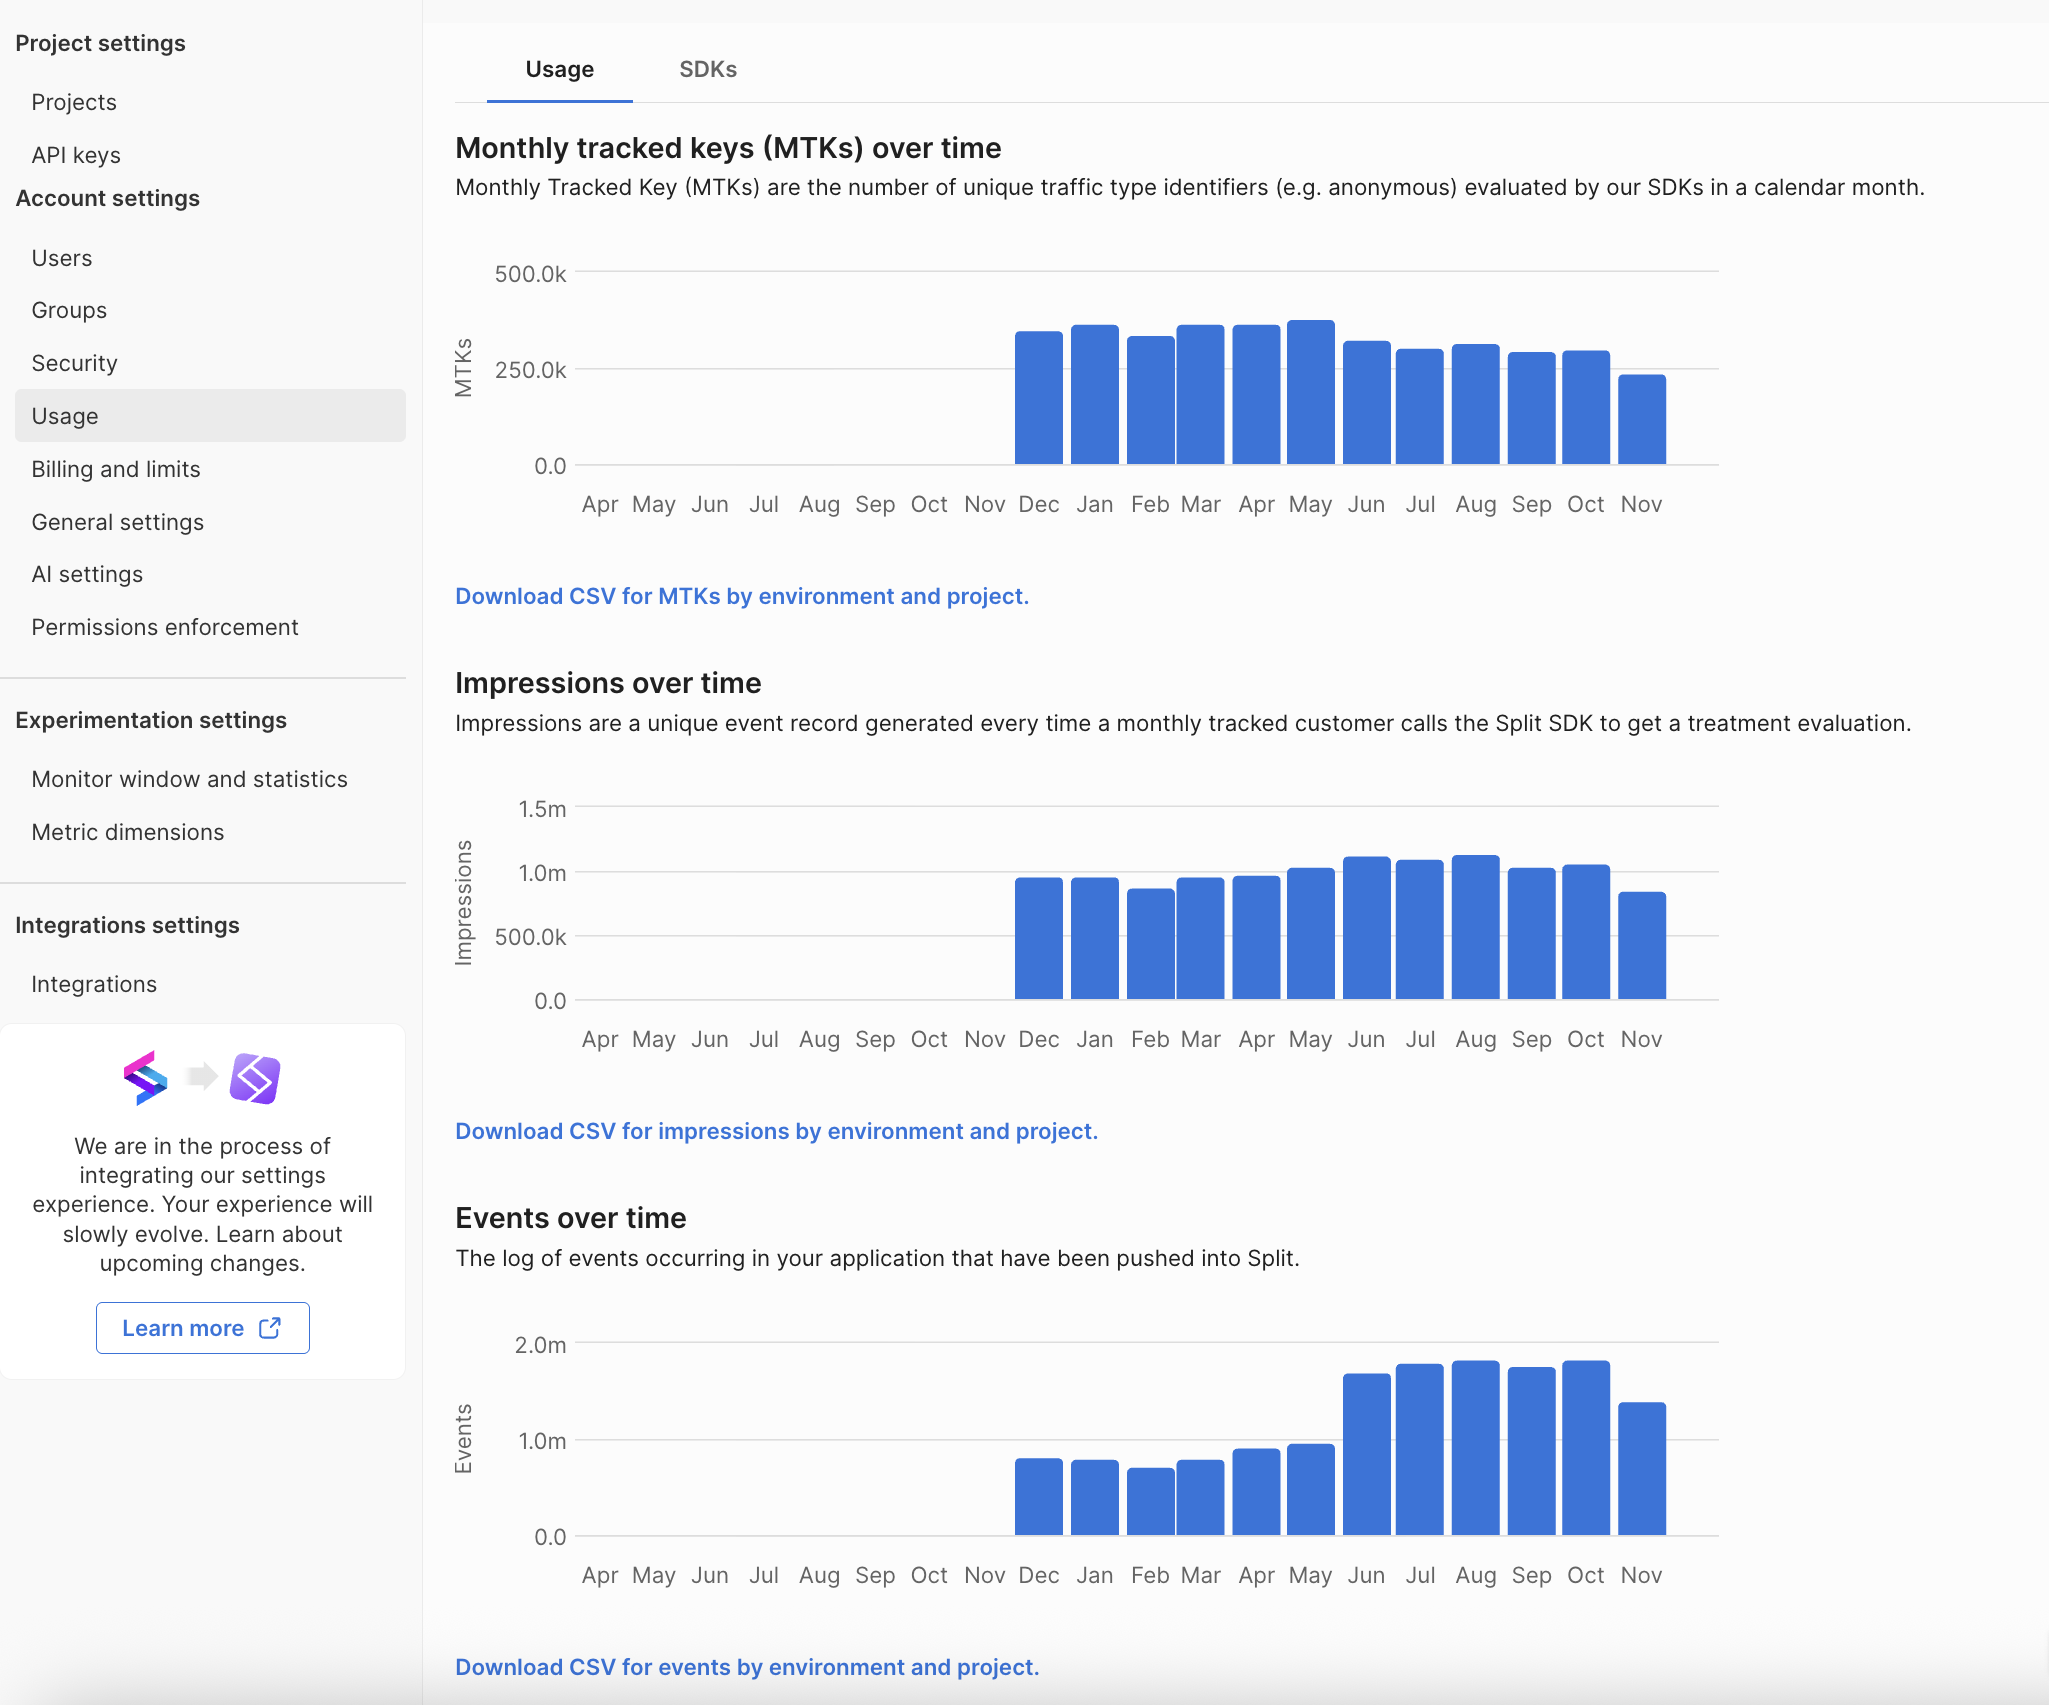
Task: Open Billing and limits
Action: pos(116,469)
